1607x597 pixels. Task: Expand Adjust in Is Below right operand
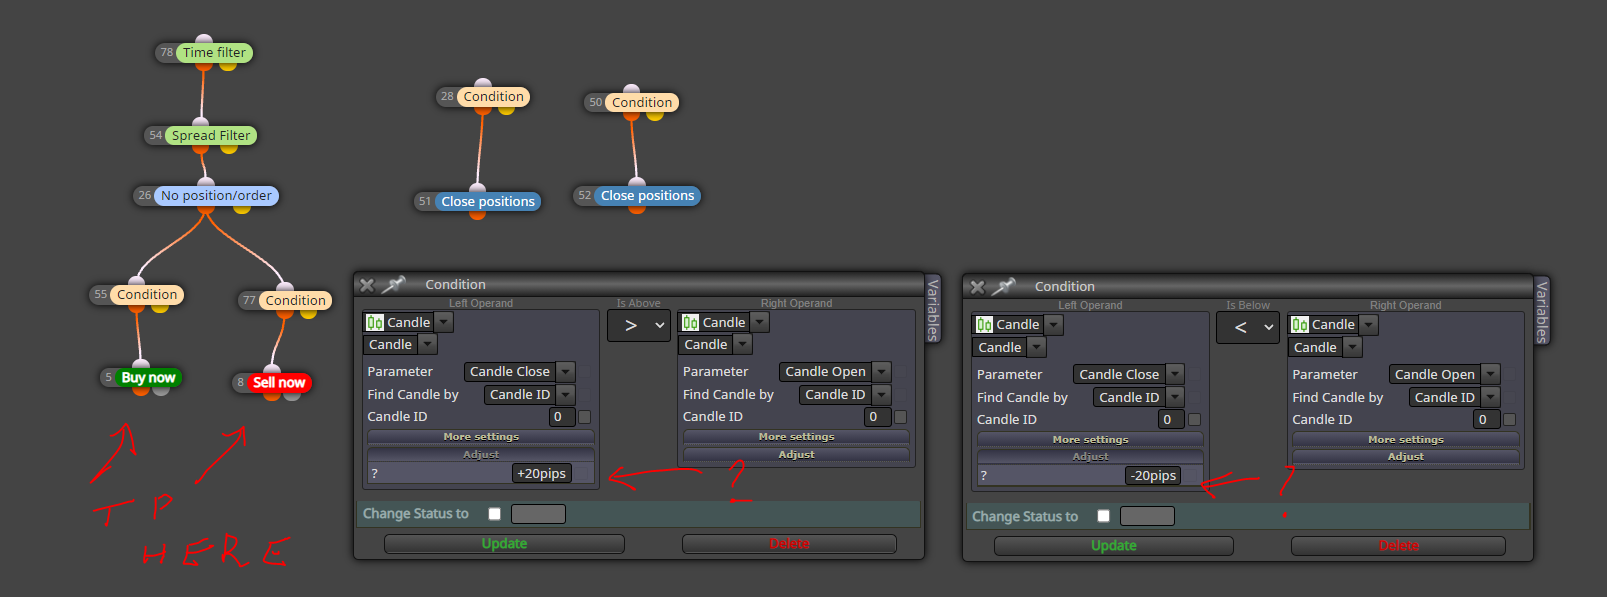click(x=1405, y=456)
